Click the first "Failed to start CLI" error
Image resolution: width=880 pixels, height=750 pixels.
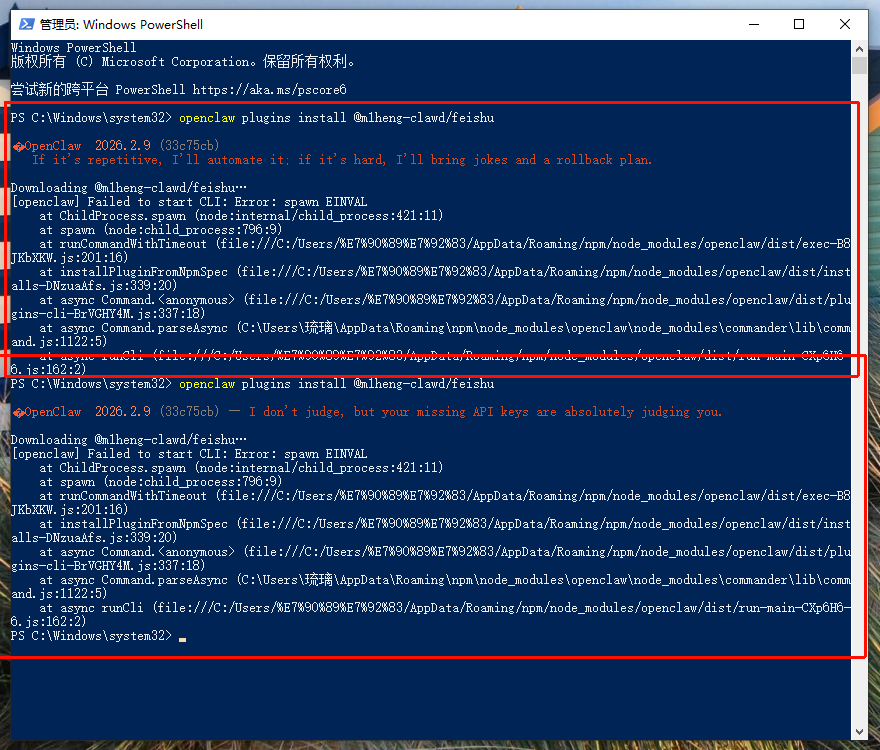pyautogui.click(x=188, y=202)
